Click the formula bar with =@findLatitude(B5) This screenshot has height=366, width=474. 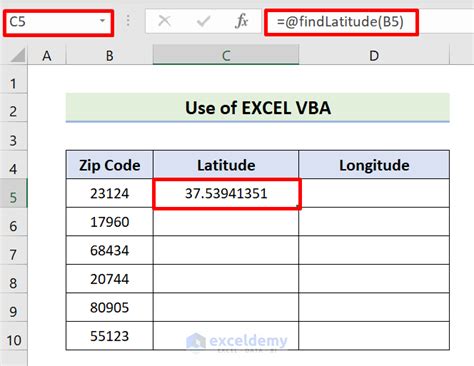point(341,22)
